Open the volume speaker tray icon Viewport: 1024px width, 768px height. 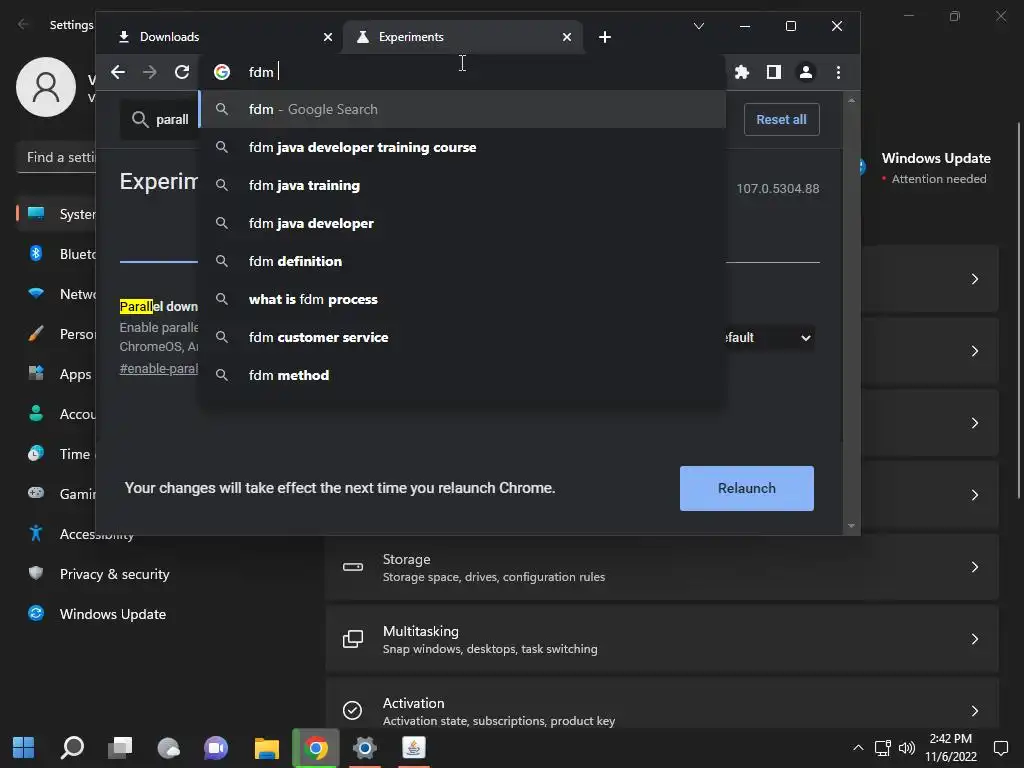coord(906,748)
